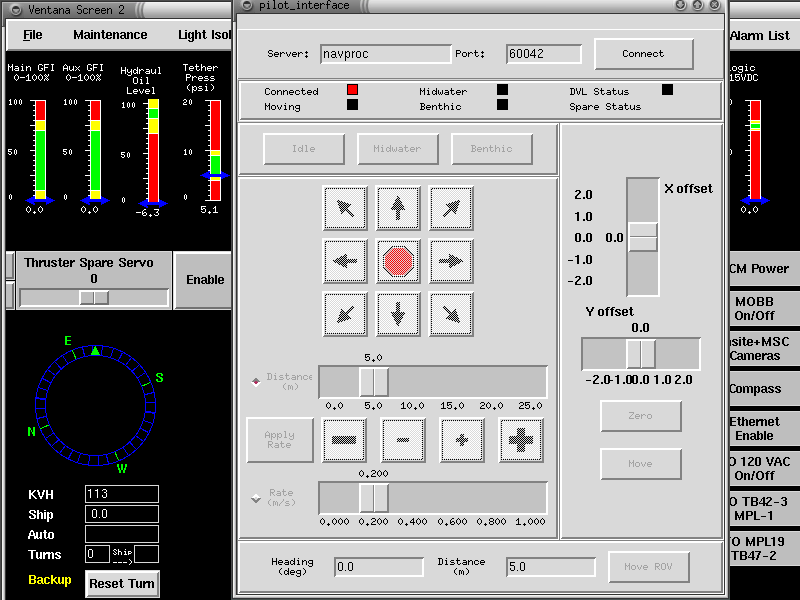
Task: Click the Server input field
Action: (386, 54)
